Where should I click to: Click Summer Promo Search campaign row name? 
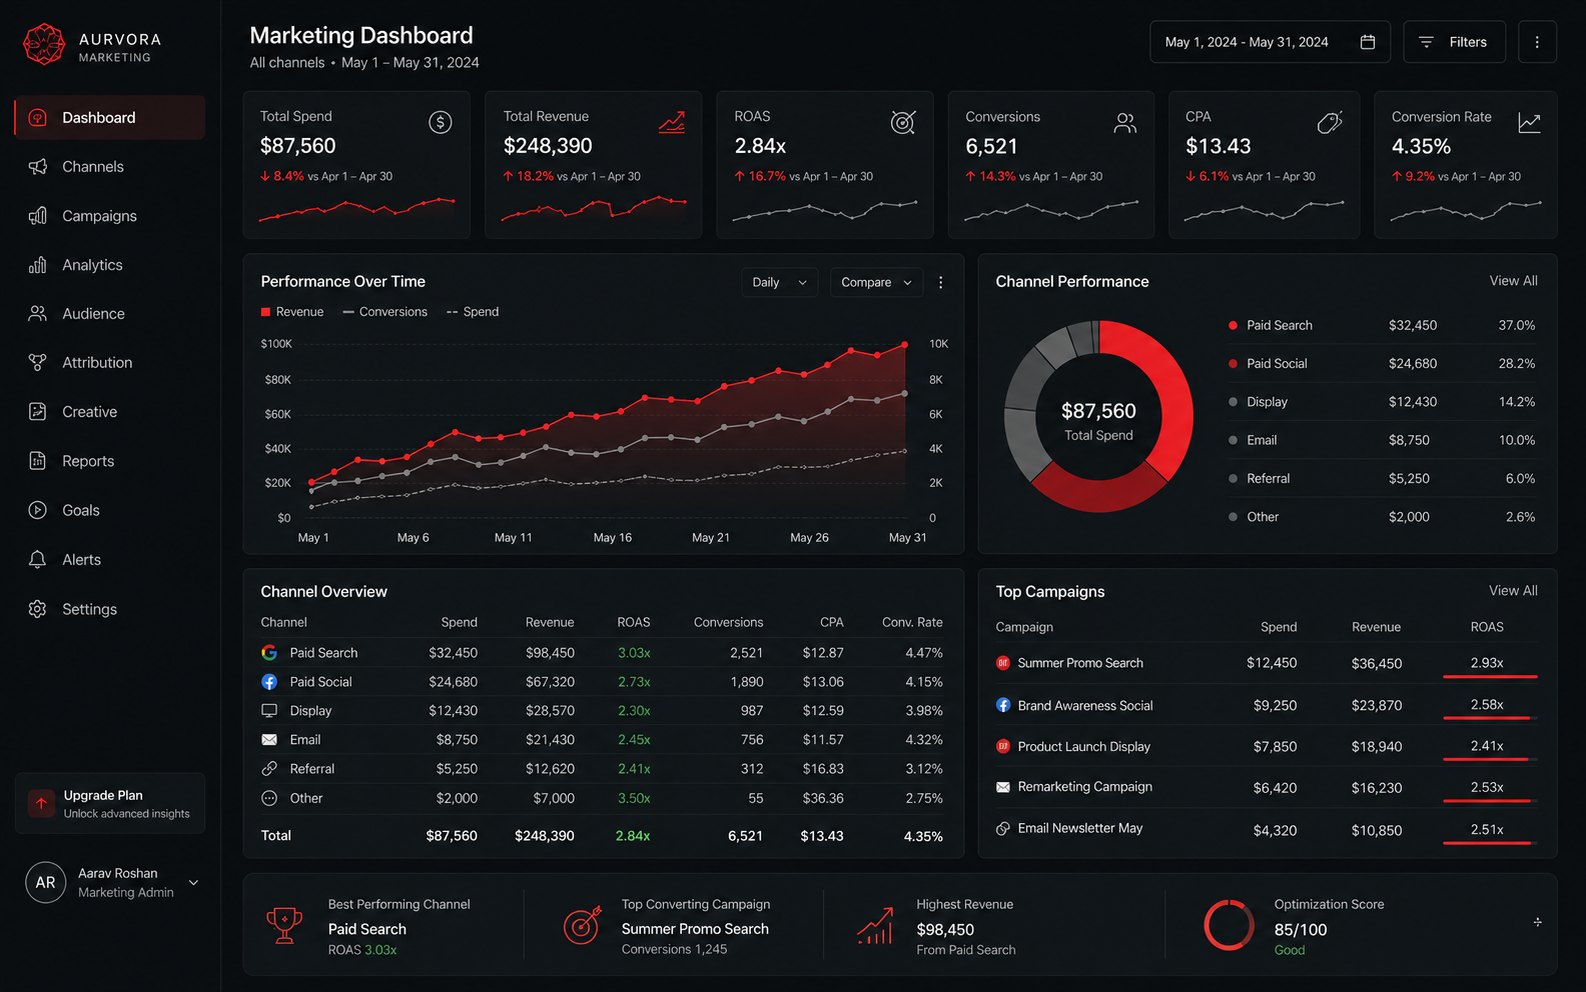[x=1080, y=663]
